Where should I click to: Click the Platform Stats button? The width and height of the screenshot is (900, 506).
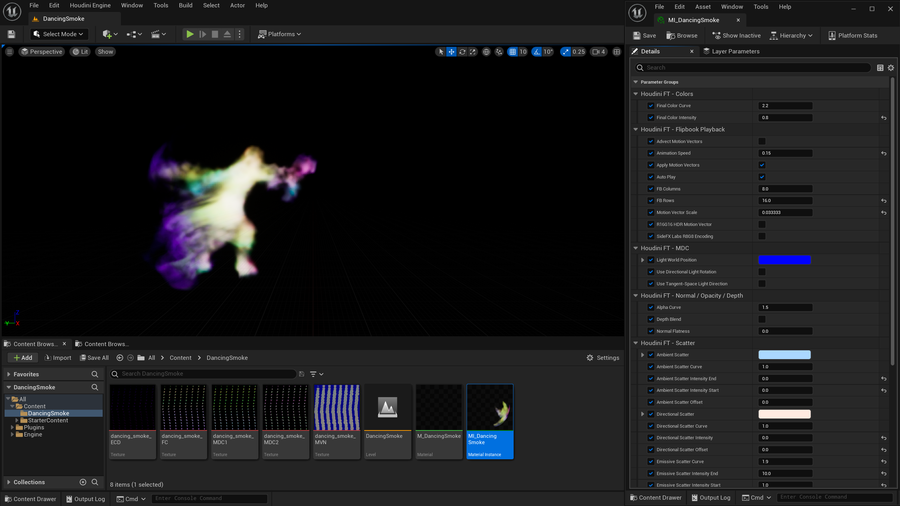[852, 35]
